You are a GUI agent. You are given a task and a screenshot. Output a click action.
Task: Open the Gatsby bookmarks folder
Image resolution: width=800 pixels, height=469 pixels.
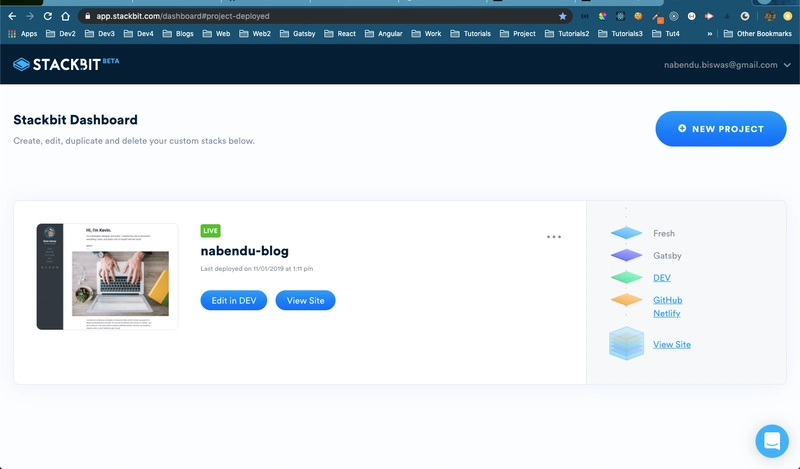(298, 34)
